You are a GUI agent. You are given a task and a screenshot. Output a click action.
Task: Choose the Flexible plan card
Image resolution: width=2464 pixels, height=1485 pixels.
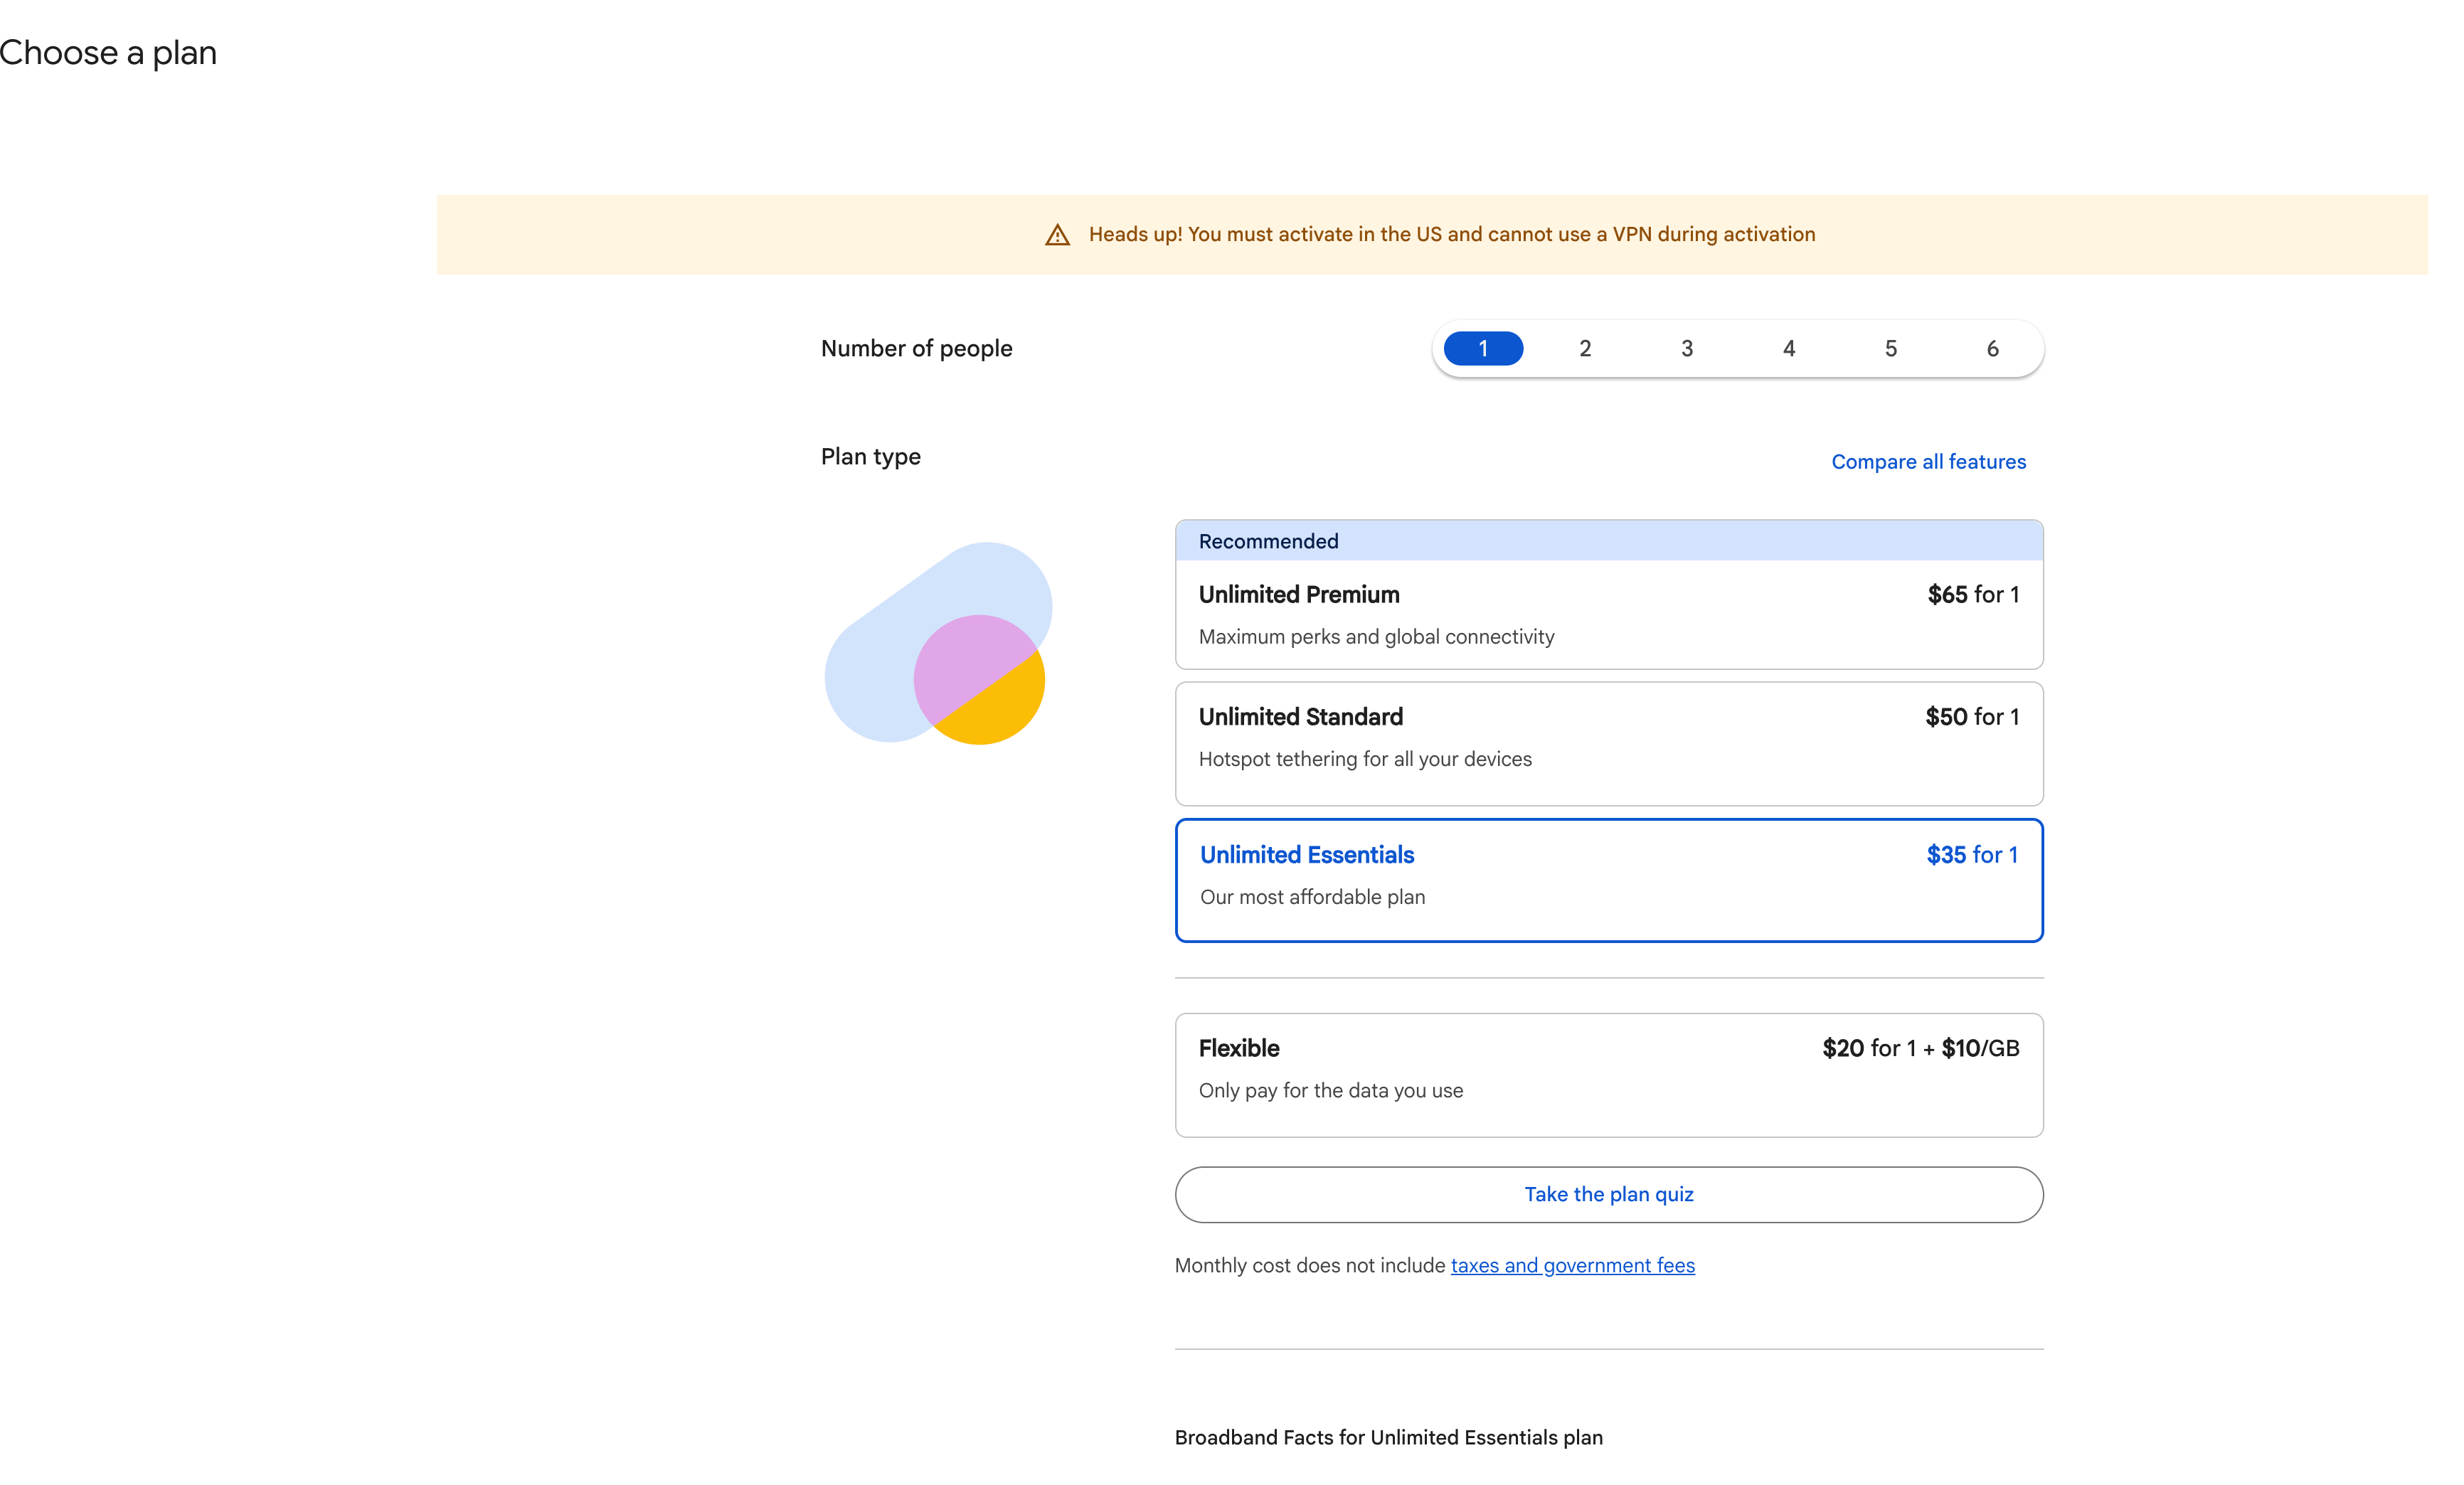(1608, 1074)
